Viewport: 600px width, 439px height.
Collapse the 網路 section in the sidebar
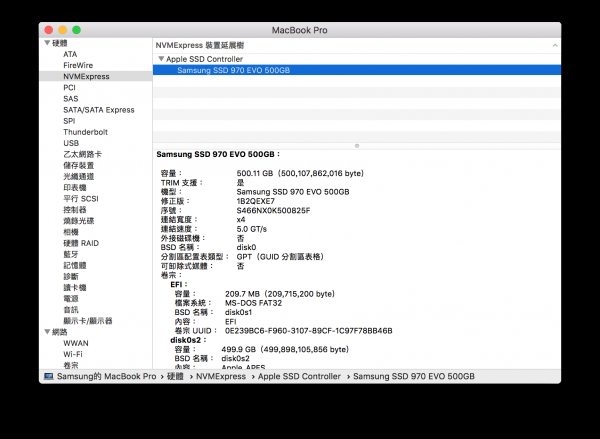pos(47,331)
